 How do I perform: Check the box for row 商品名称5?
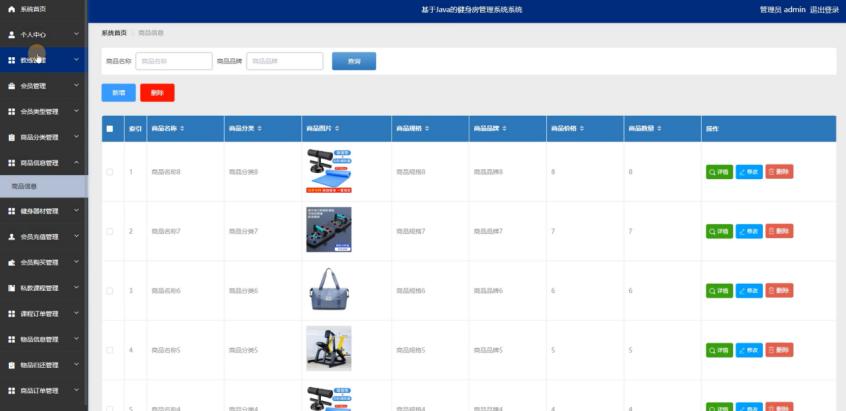(110, 350)
